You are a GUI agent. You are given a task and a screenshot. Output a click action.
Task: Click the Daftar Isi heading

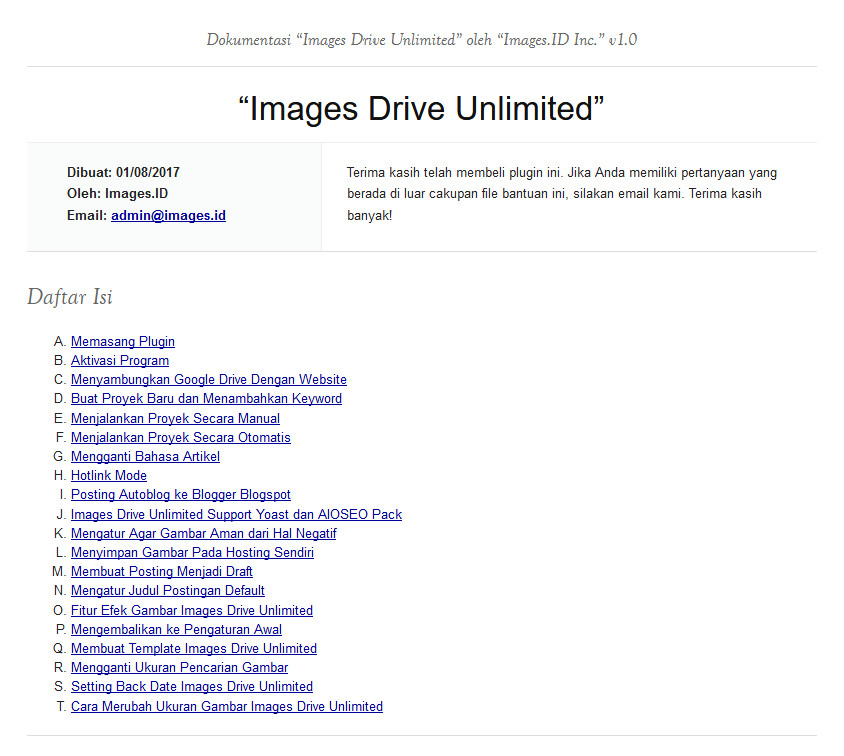pyautogui.click(x=70, y=297)
